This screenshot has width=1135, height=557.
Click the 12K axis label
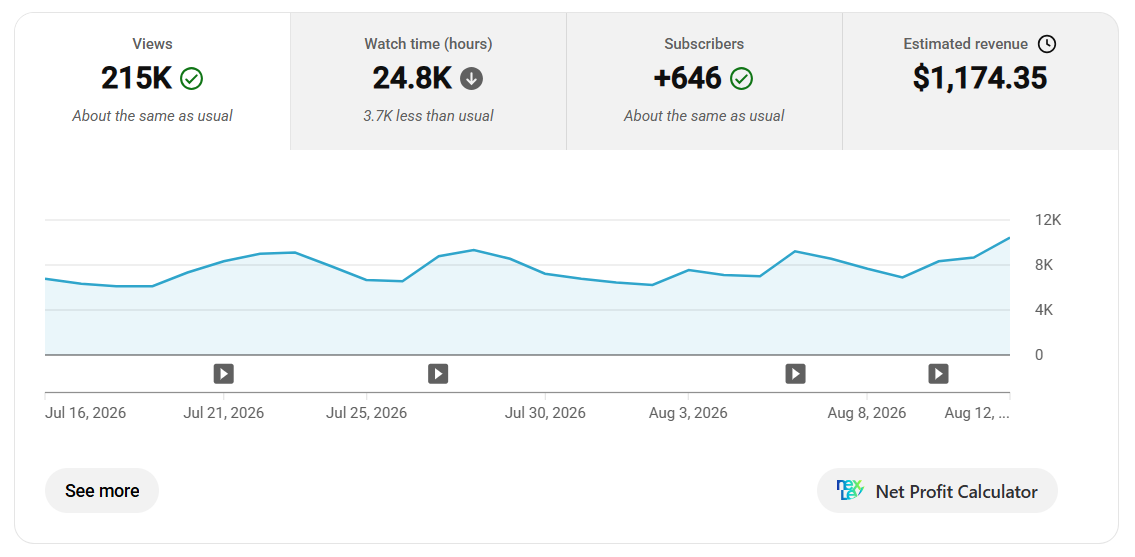point(1048,220)
